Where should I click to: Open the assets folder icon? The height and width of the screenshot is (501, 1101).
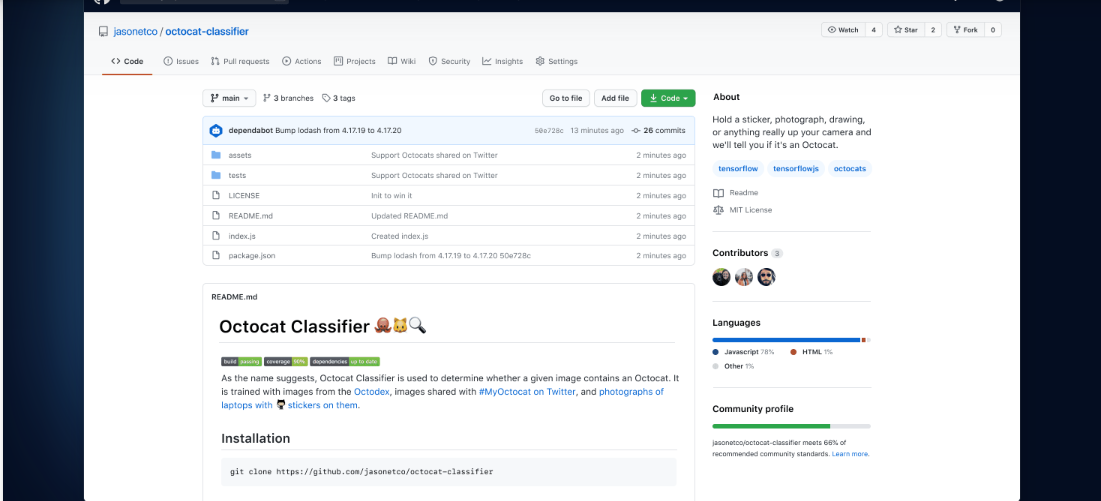click(216, 155)
